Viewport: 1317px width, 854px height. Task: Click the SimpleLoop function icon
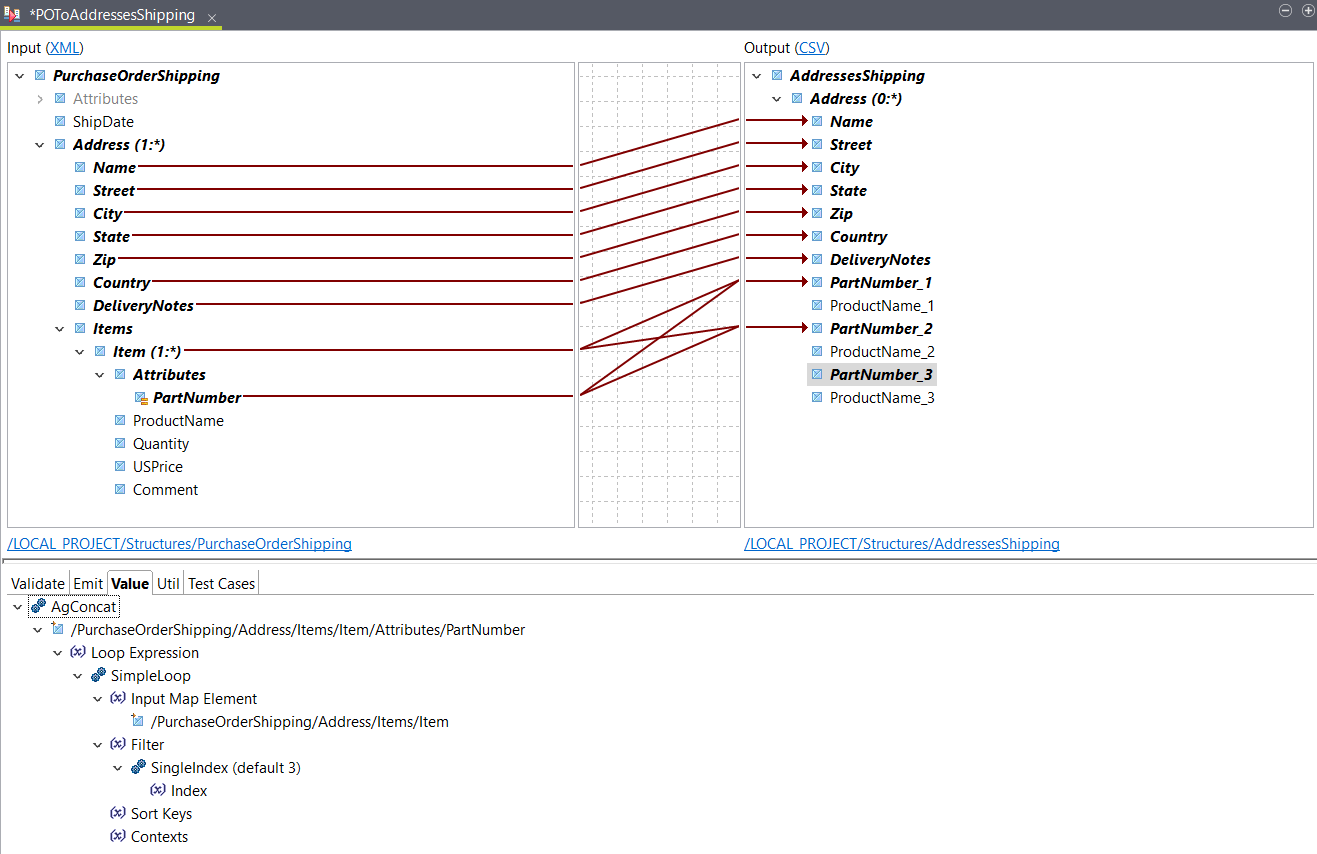(x=98, y=675)
